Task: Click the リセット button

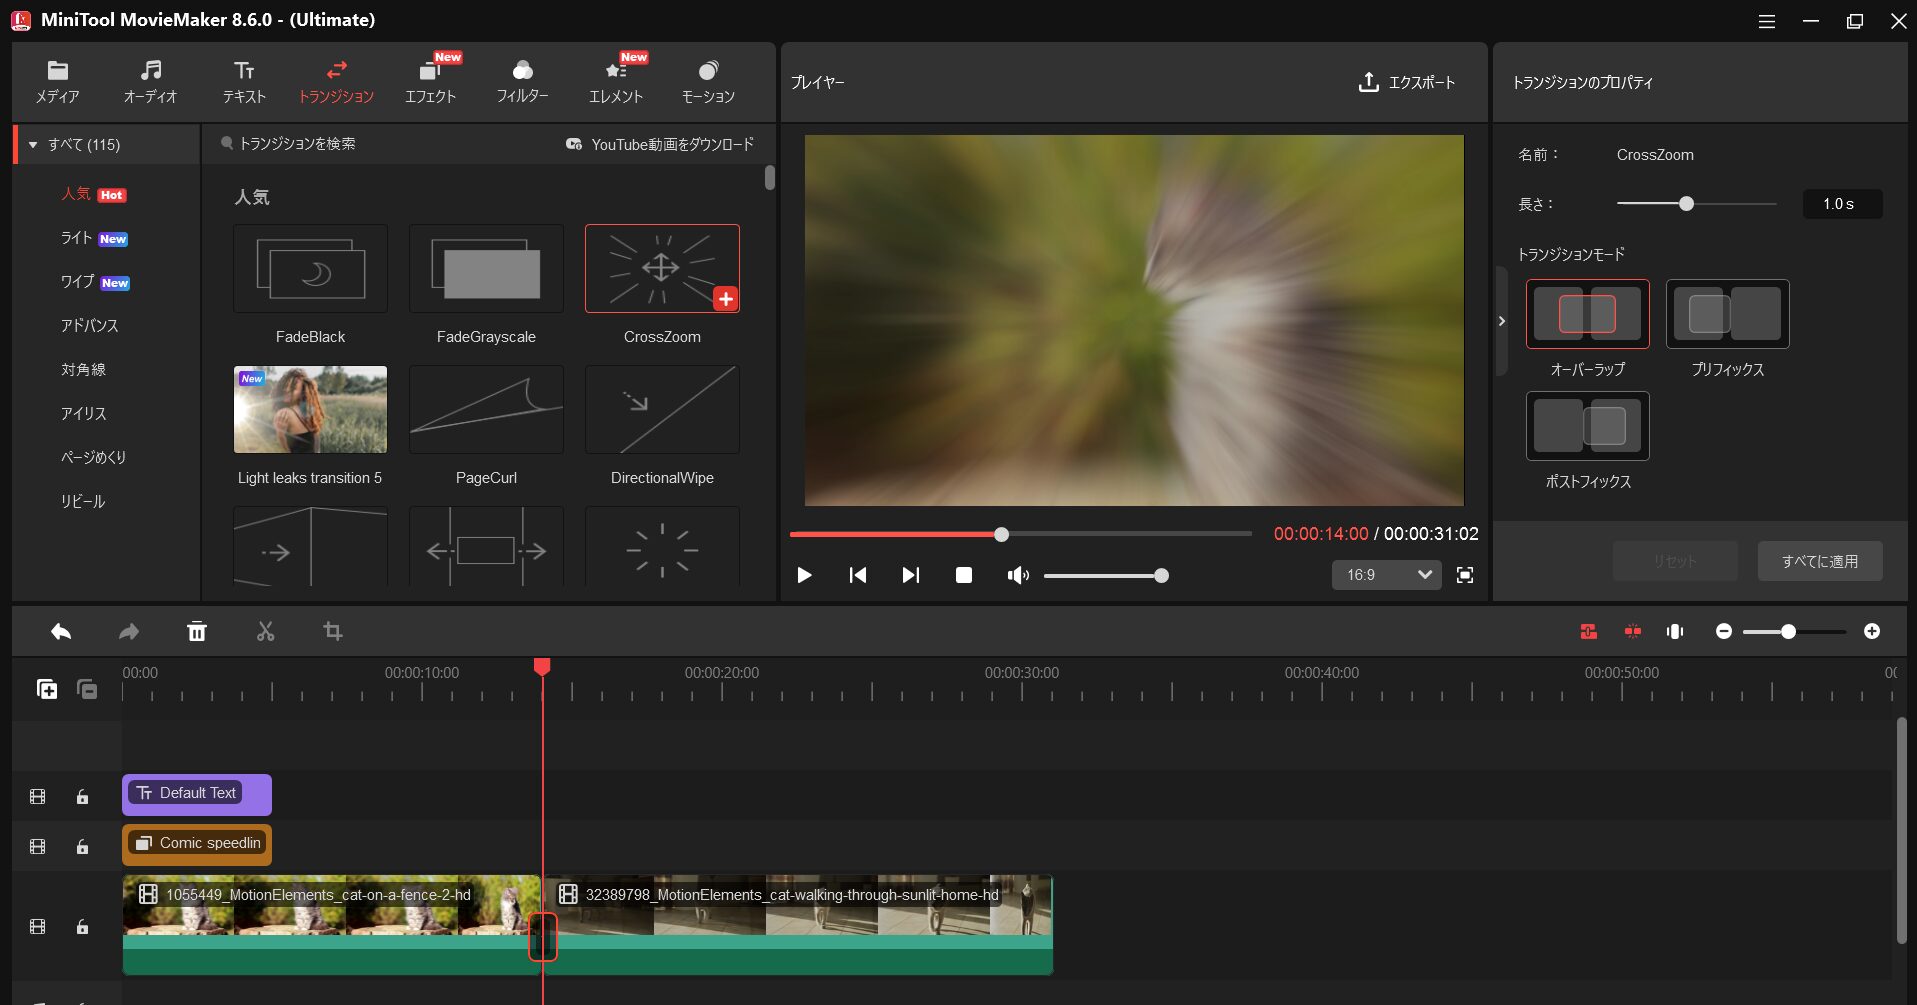Action: click(x=1675, y=561)
